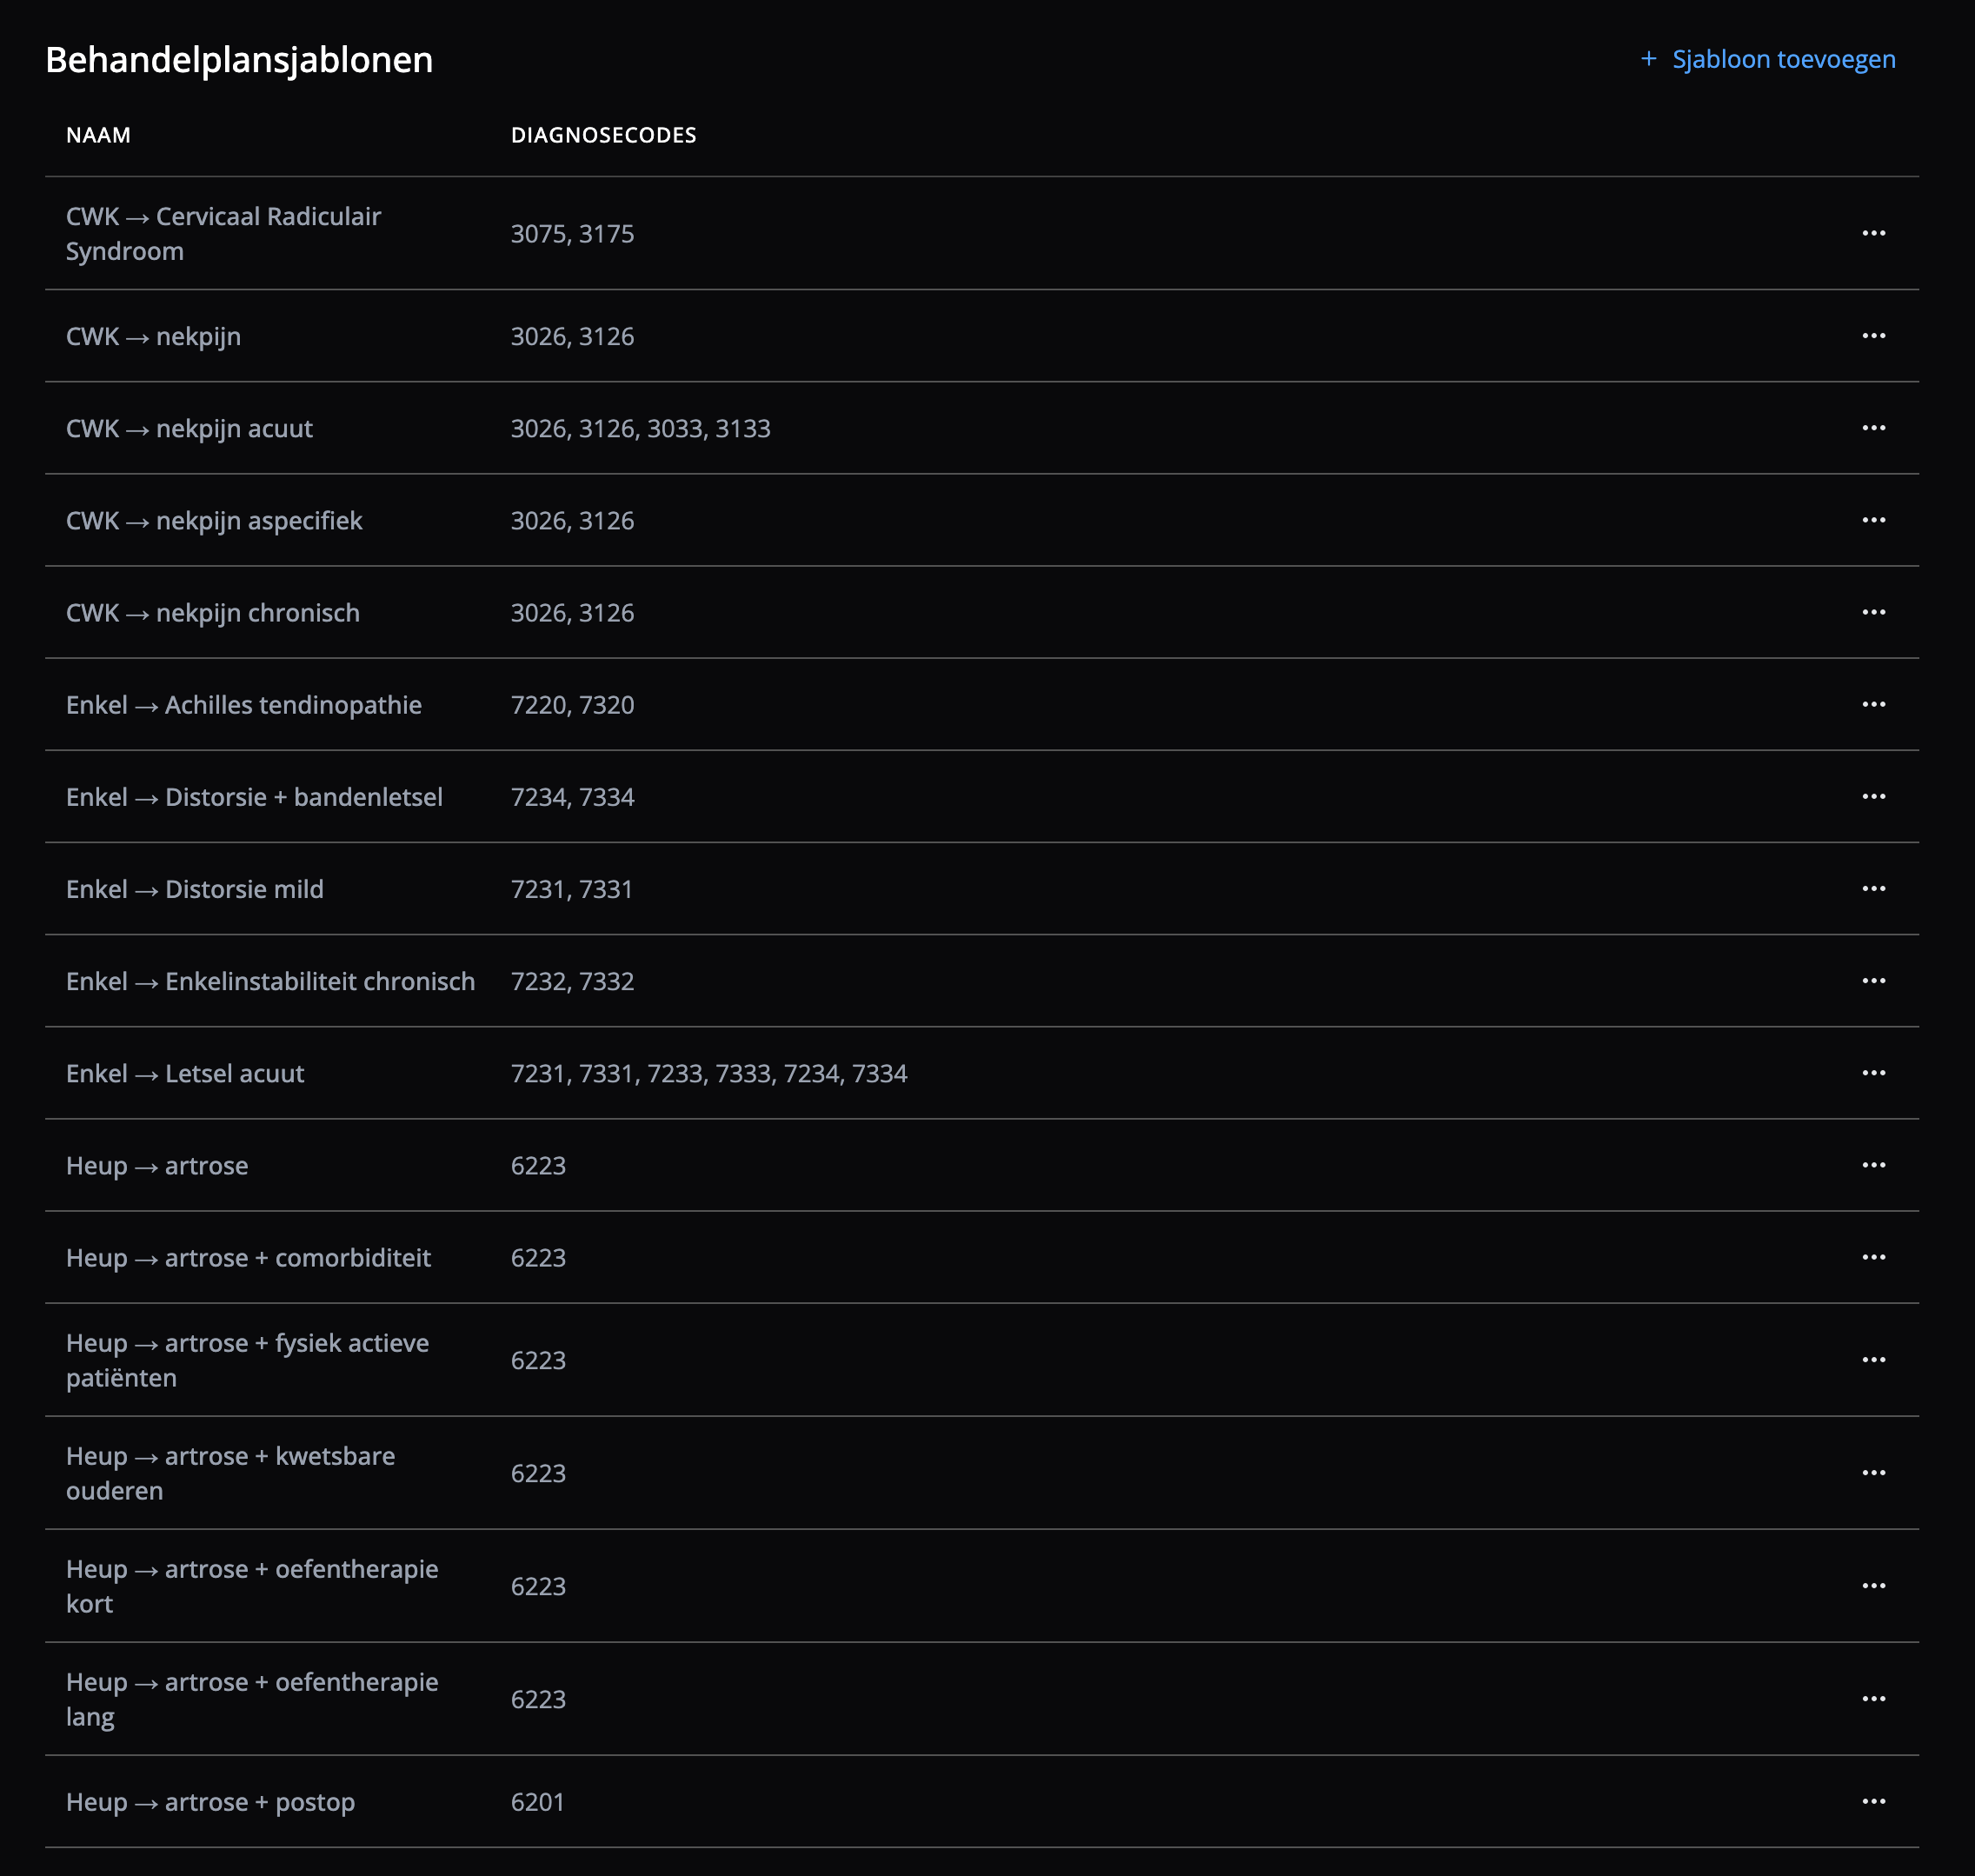Open options menu for Cervicaal Radiculair Syndroom
This screenshot has height=1876, width=1975.
point(1873,233)
